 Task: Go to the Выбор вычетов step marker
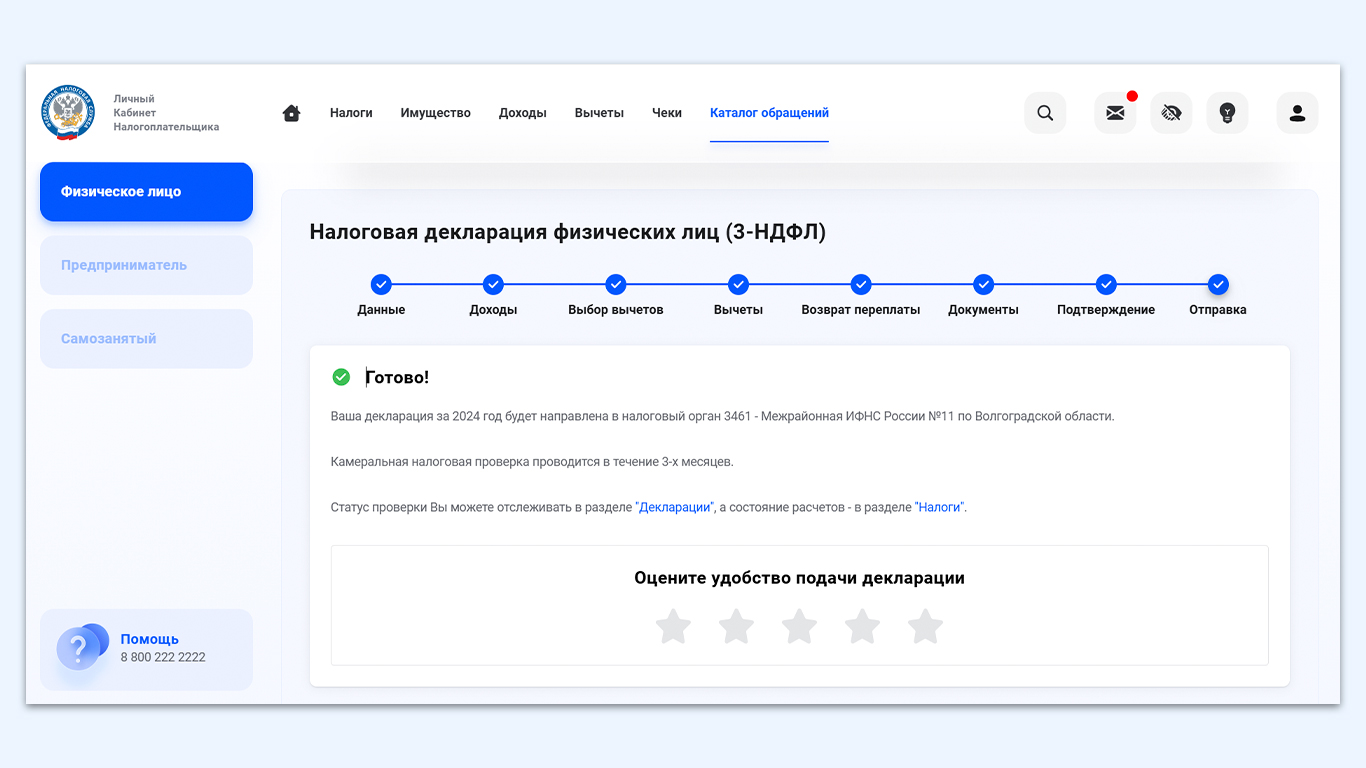click(616, 284)
